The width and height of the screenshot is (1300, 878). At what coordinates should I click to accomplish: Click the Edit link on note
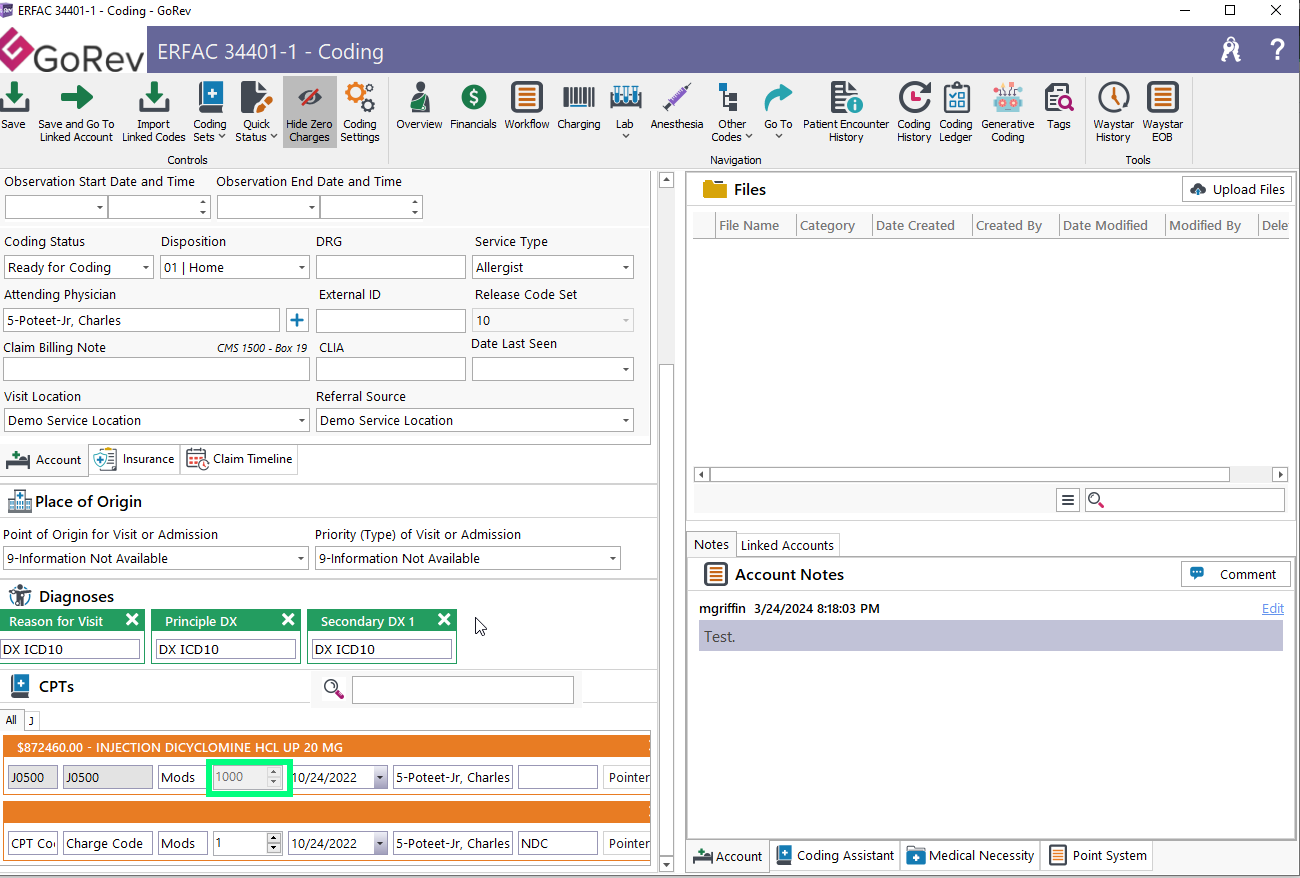[x=1272, y=608]
